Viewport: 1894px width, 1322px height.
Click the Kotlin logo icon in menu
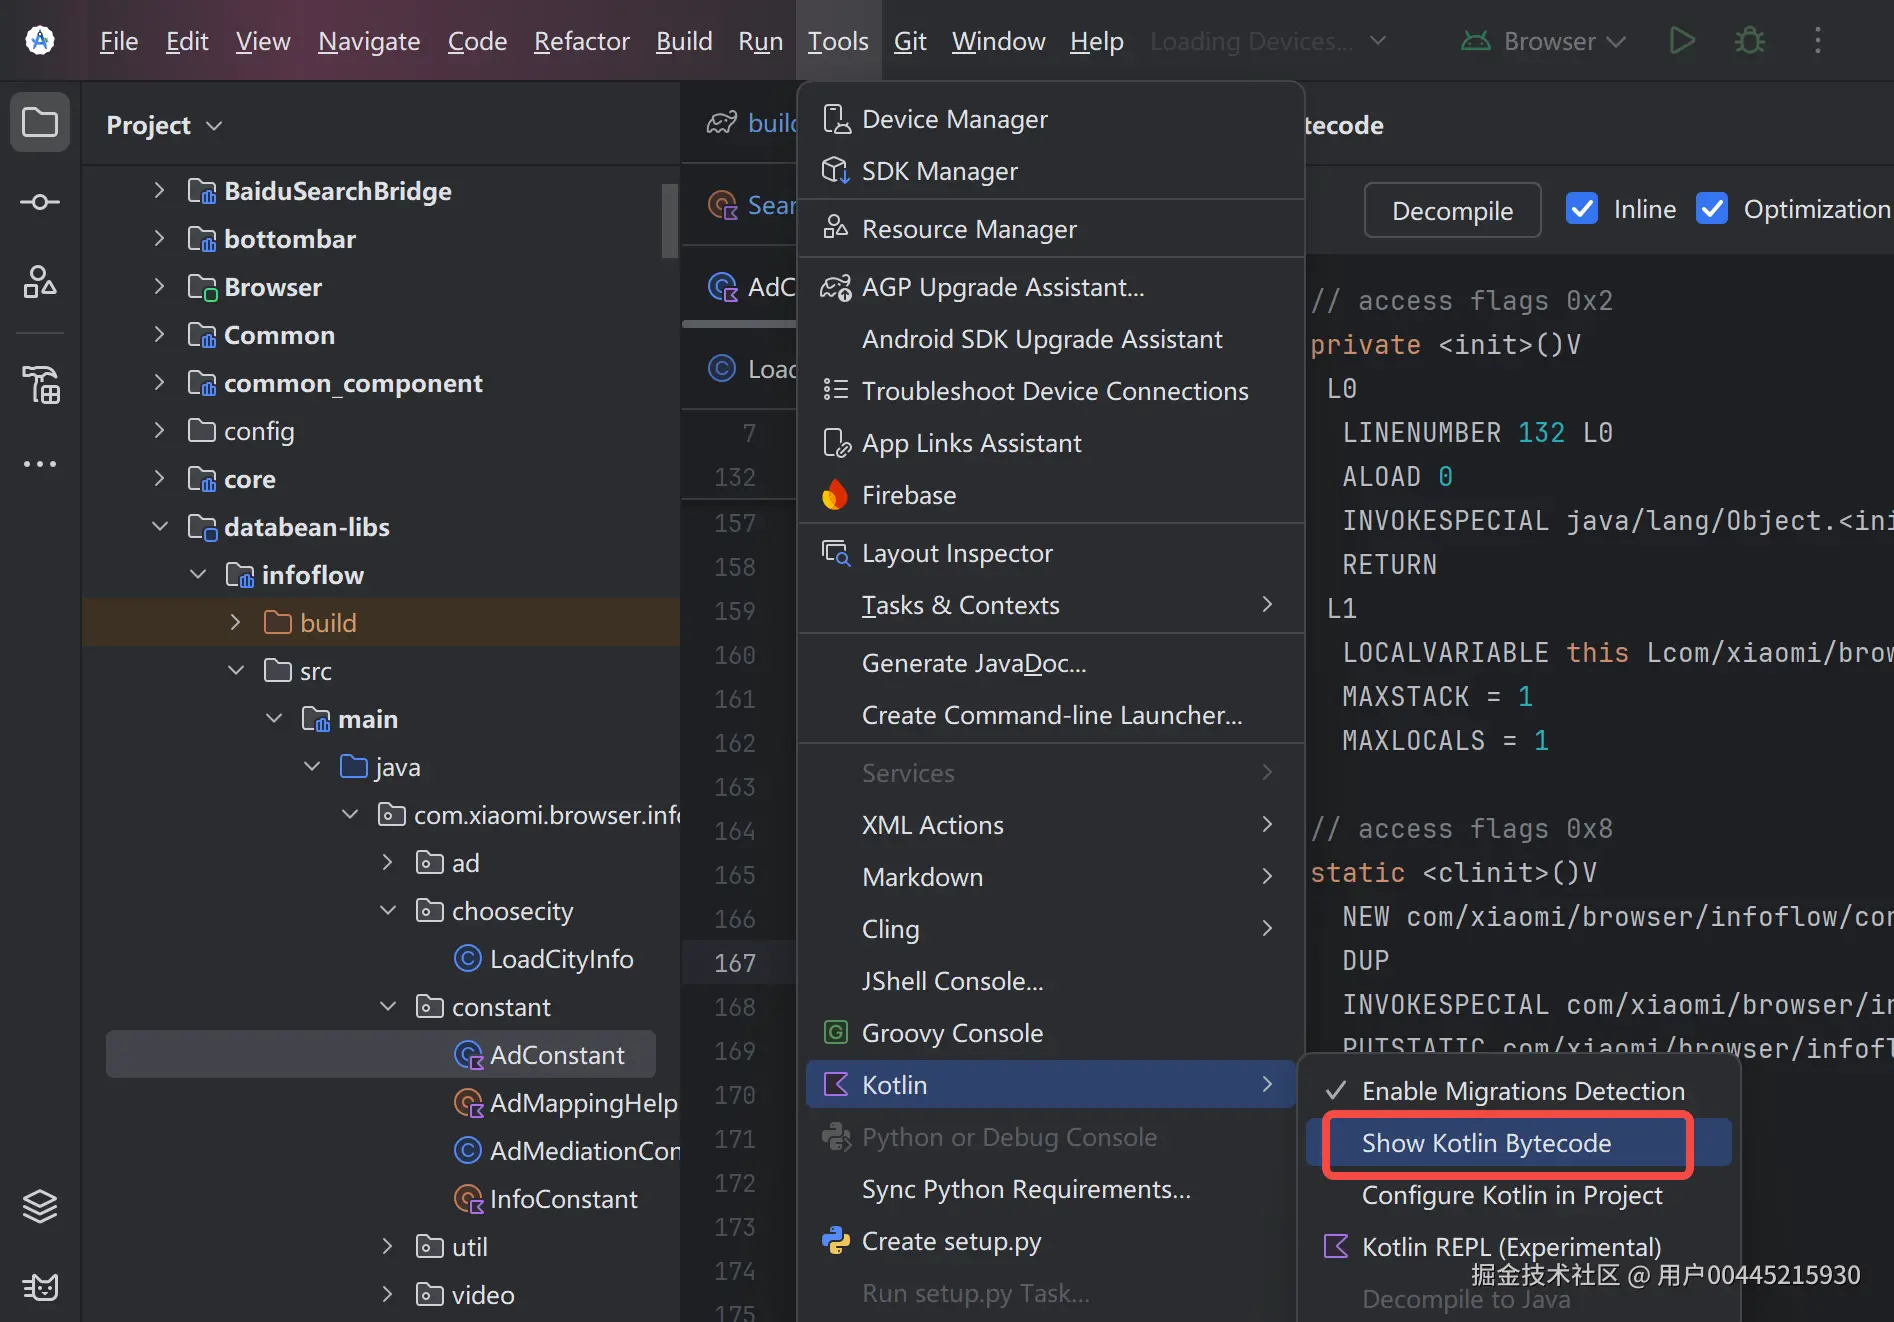click(x=835, y=1084)
